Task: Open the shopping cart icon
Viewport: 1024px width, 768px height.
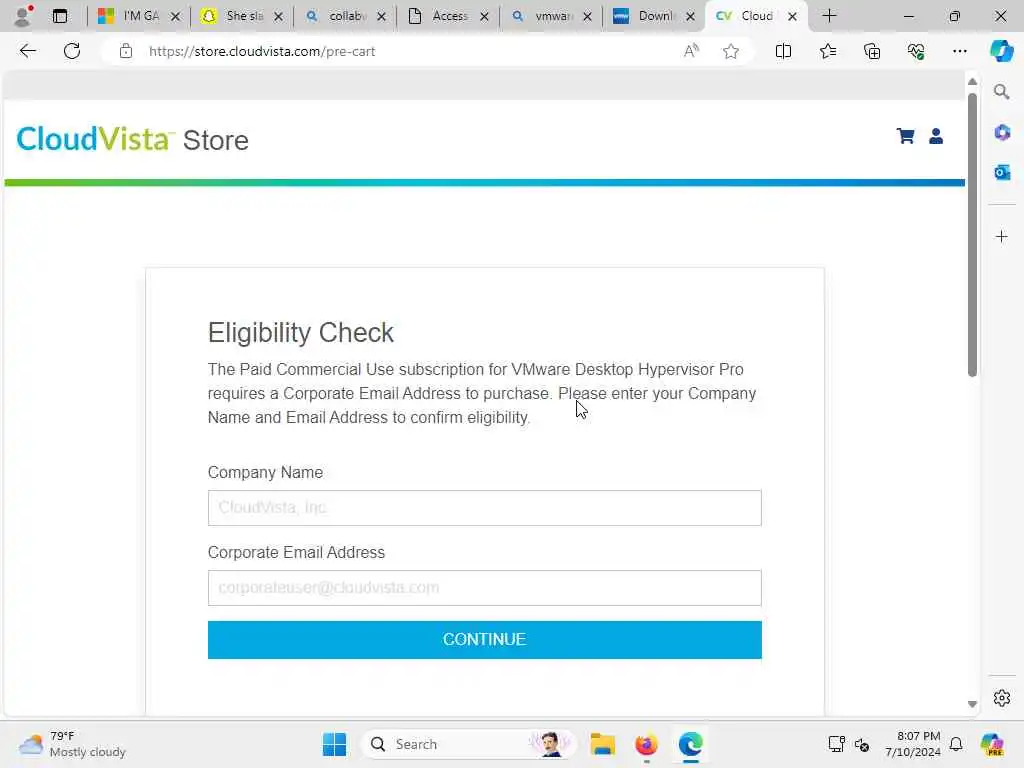Action: pyautogui.click(x=905, y=136)
